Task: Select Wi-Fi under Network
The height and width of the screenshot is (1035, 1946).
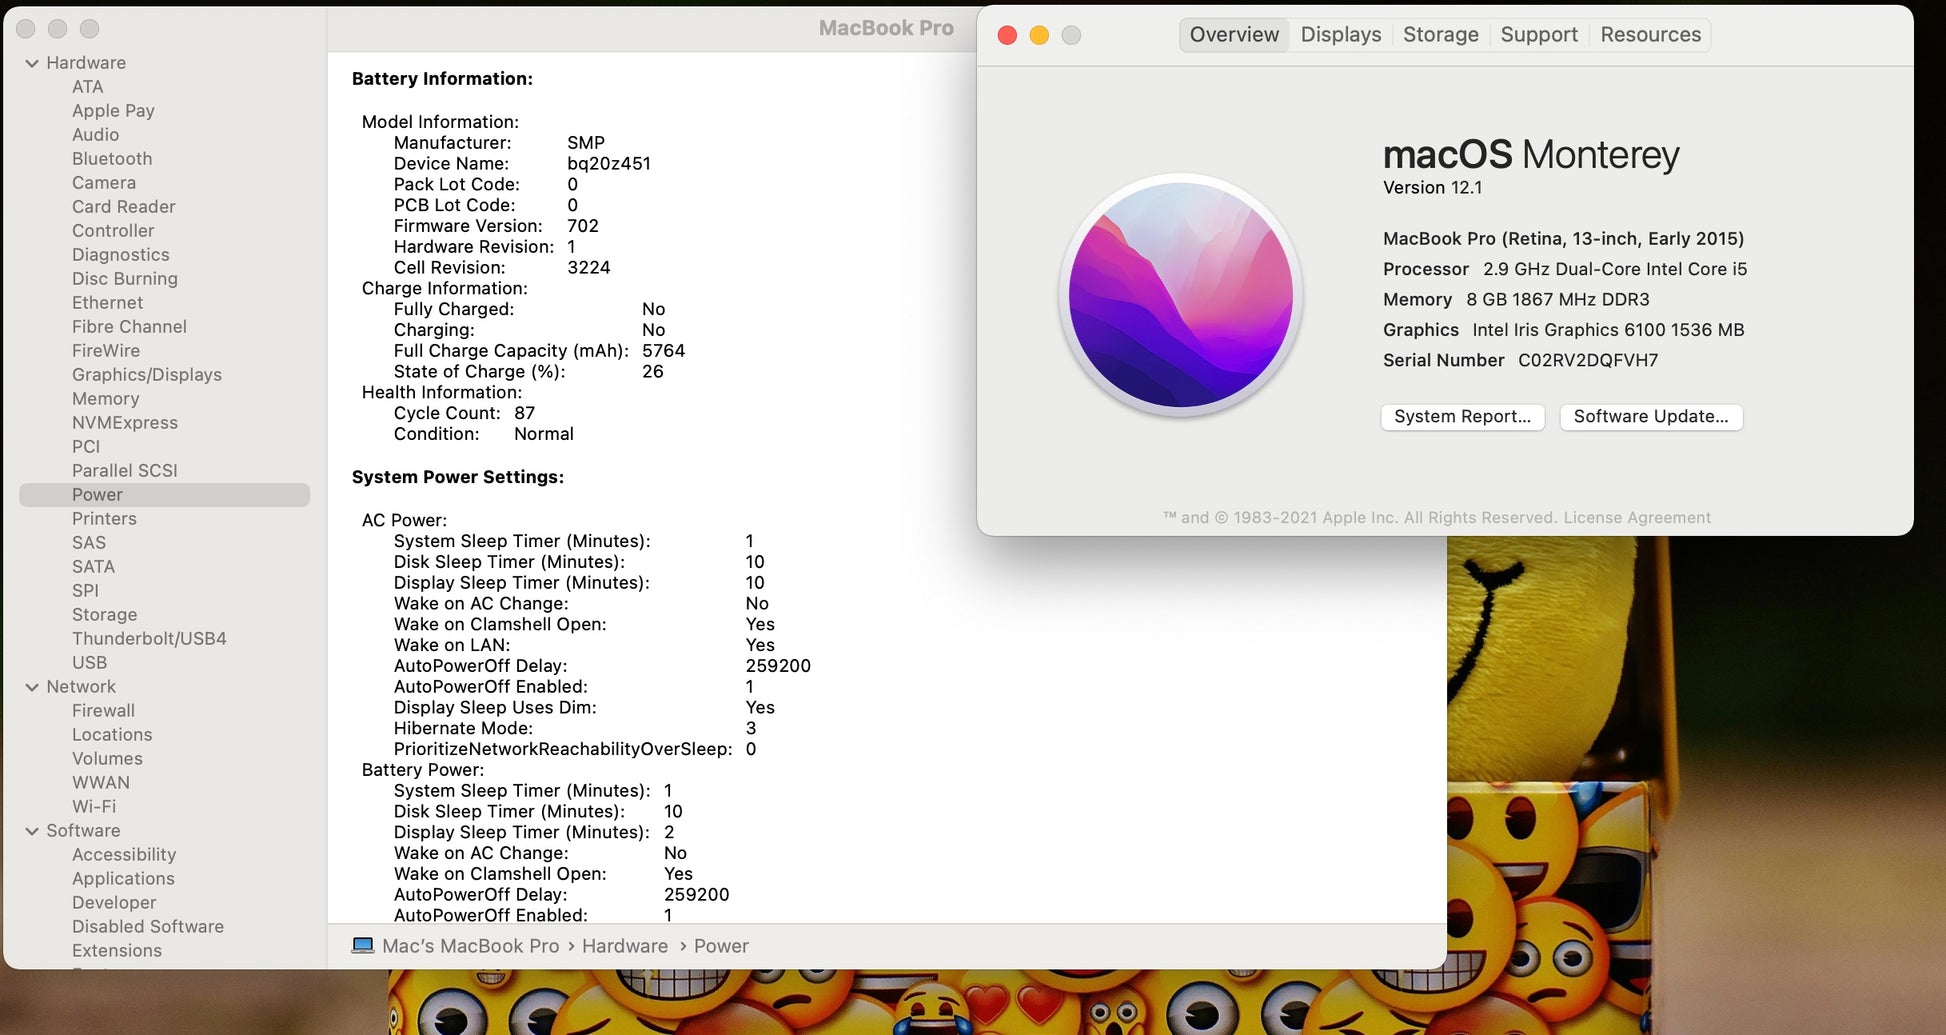Action: pos(94,807)
